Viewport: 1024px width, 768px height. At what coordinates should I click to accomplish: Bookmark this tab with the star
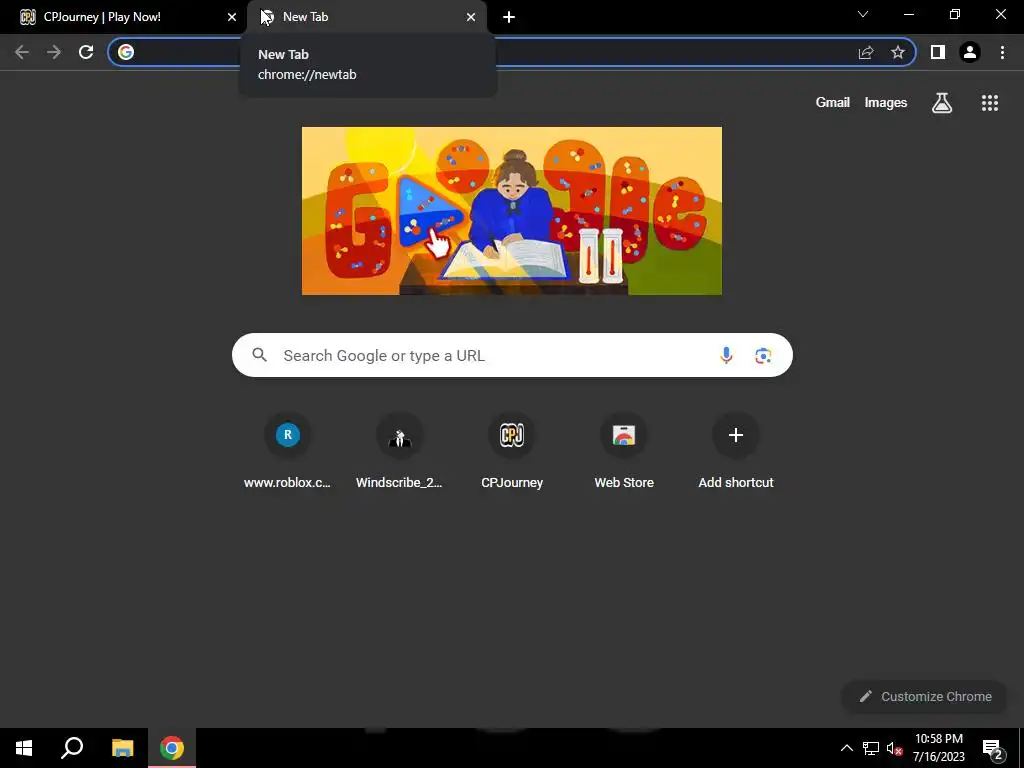[x=898, y=52]
